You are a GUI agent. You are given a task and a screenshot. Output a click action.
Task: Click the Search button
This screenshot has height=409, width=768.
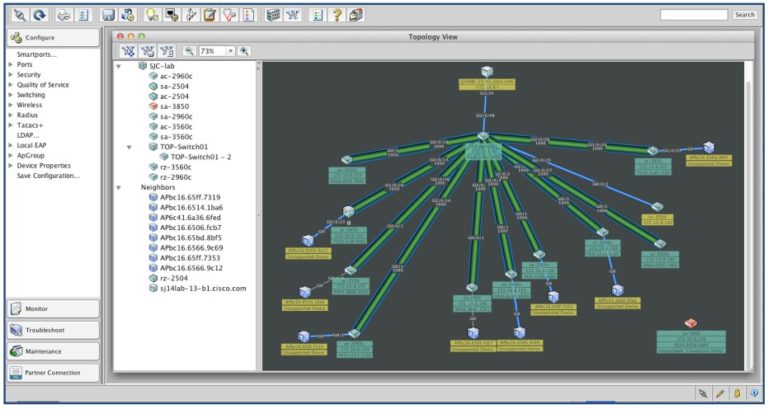pyautogui.click(x=744, y=15)
